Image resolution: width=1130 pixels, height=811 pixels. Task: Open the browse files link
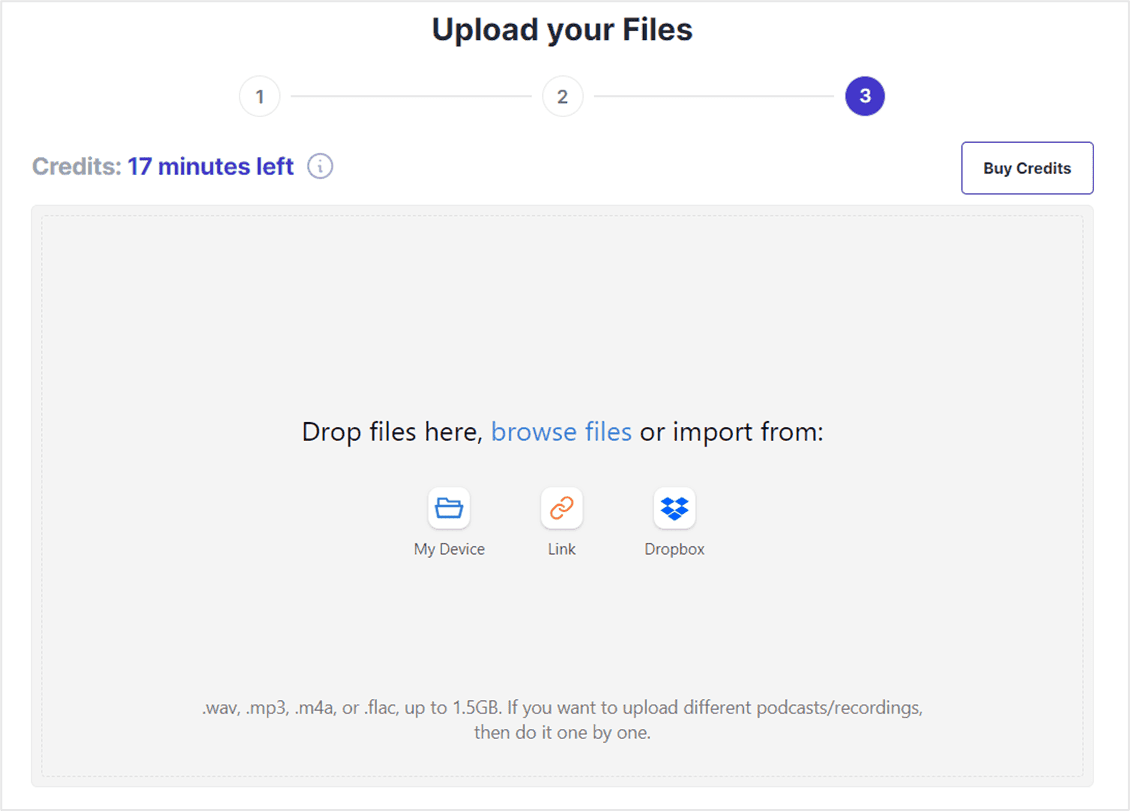(x=561, y=431)
